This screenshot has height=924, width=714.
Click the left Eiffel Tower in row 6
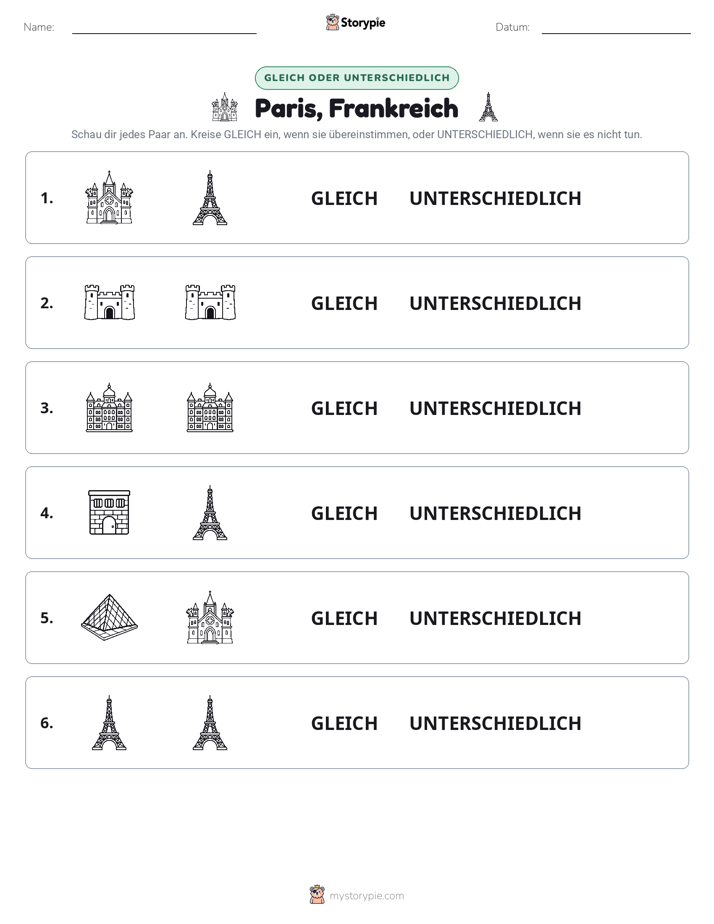click(109, 722)
